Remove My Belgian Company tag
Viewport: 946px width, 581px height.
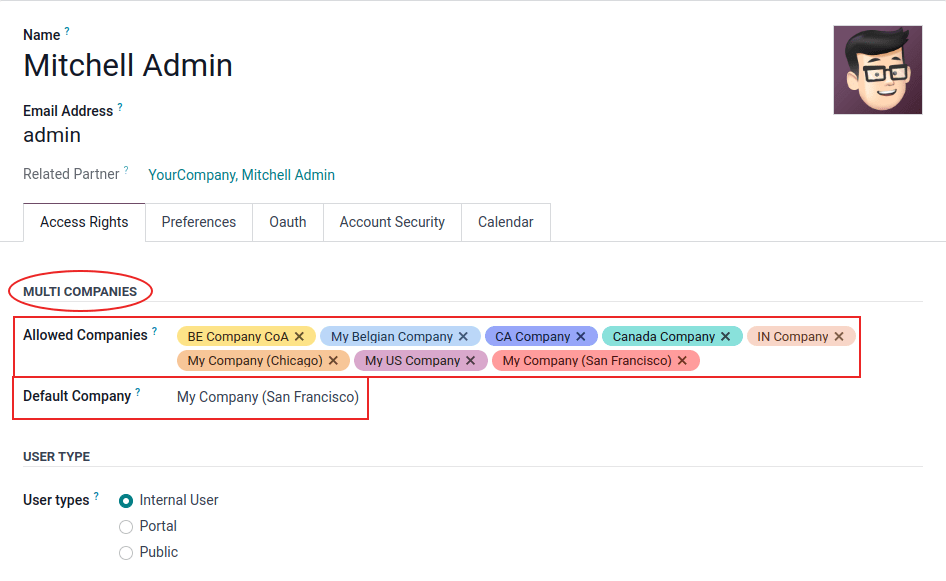point(463,337)
